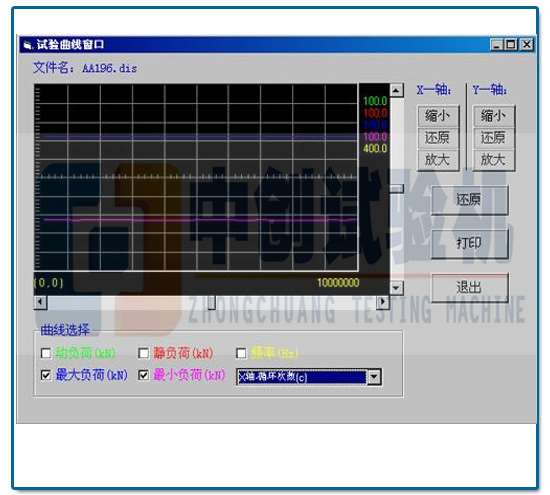Click the vertical scrollbar down arrow
The image size is (550, 495).
(x=396, y=289)
